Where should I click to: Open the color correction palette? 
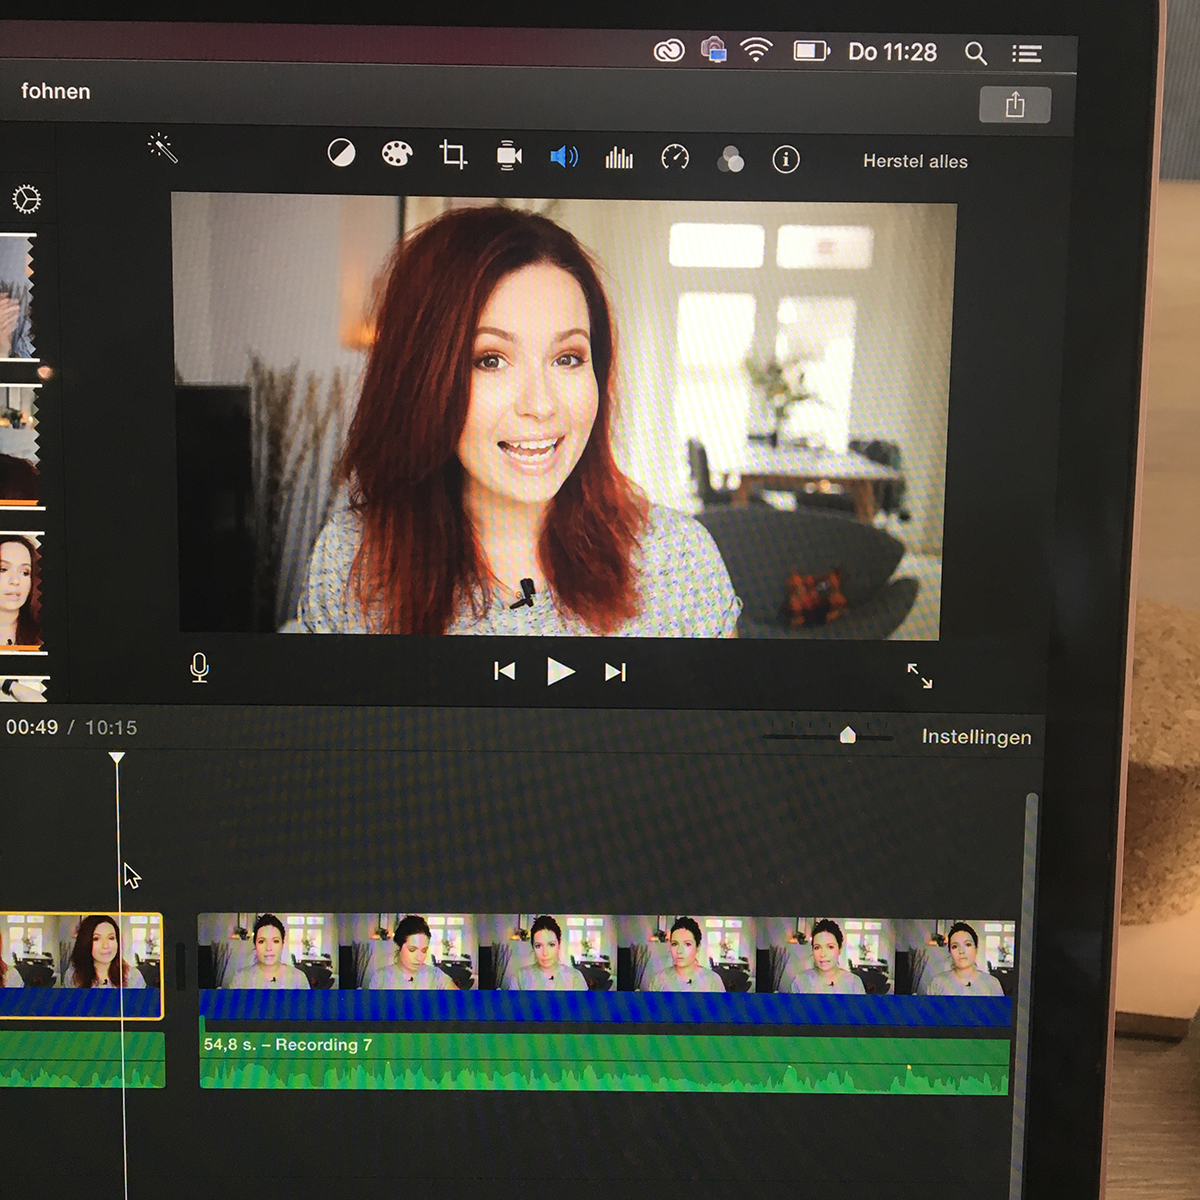tap(397, 154)
